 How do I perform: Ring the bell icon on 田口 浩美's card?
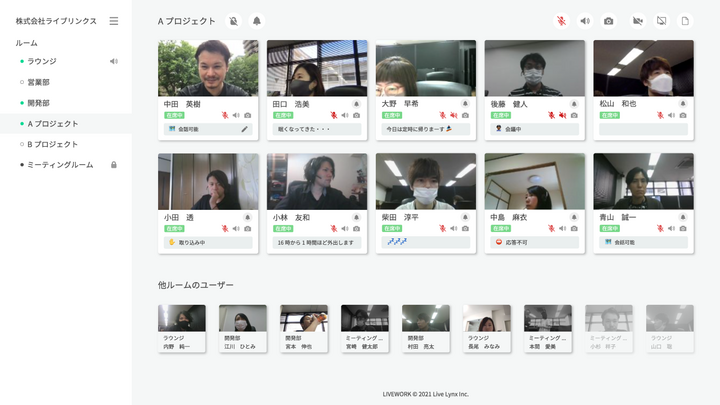click(356, 103)
